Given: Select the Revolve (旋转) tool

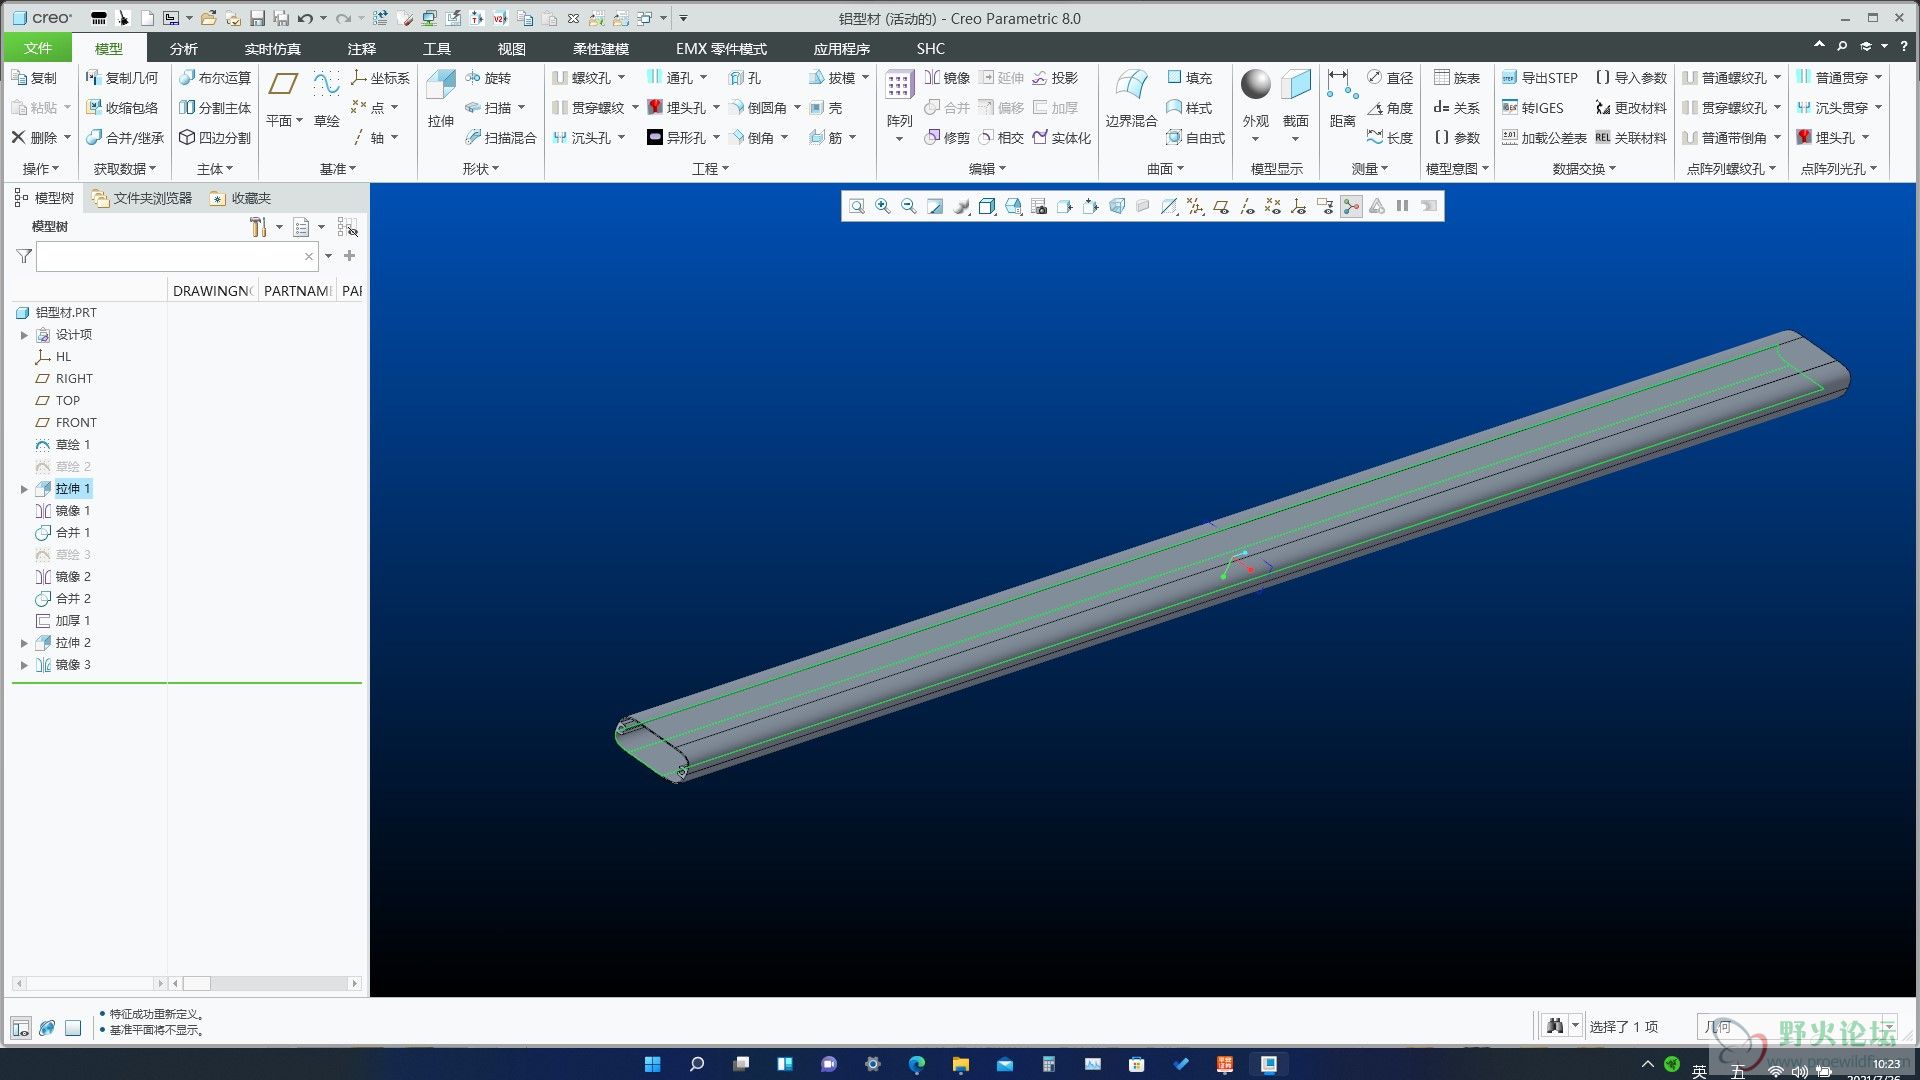Looking at the screenshot, I should pos(488,78).
